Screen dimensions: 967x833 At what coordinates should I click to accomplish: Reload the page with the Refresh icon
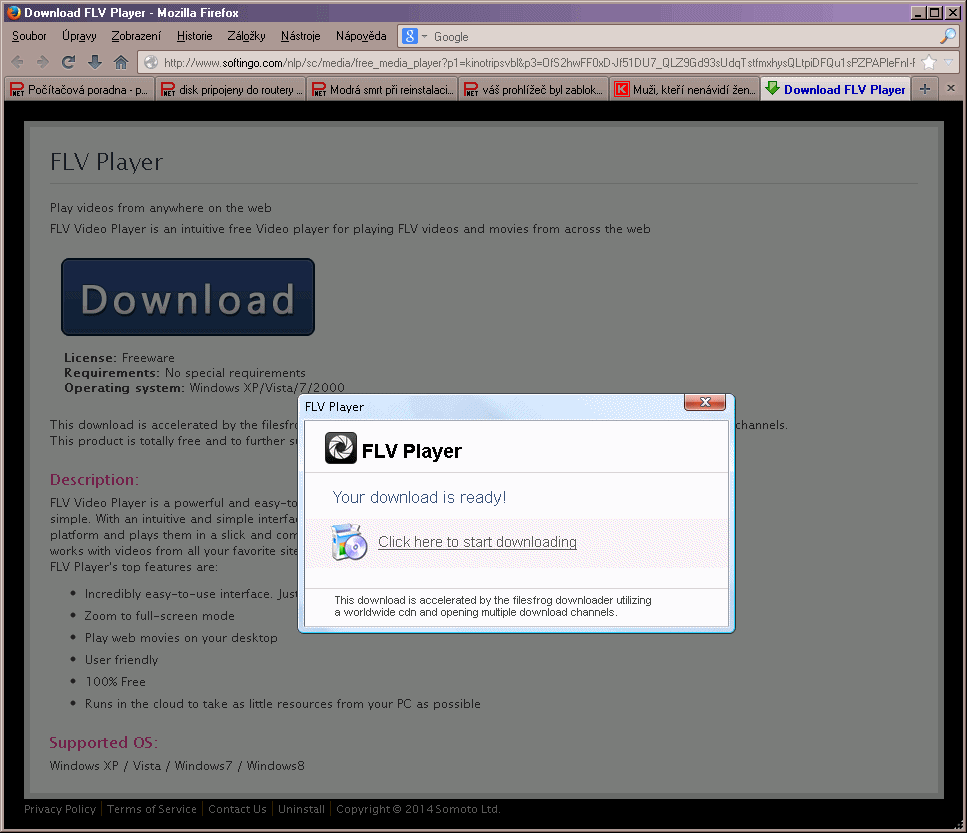tap(68, 62)
